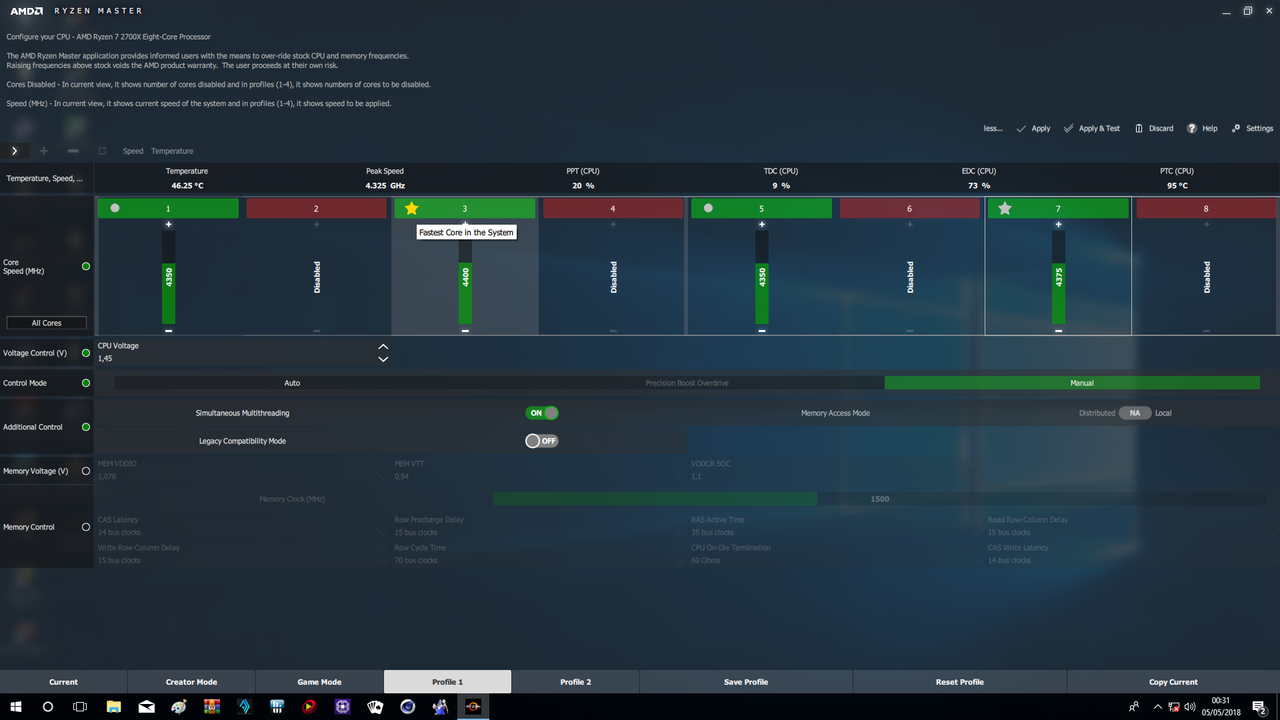This screenshot has width=1280, height=720.
Task: Turn off Simultaneous Multithreading switch
Action: pos(542,413)
